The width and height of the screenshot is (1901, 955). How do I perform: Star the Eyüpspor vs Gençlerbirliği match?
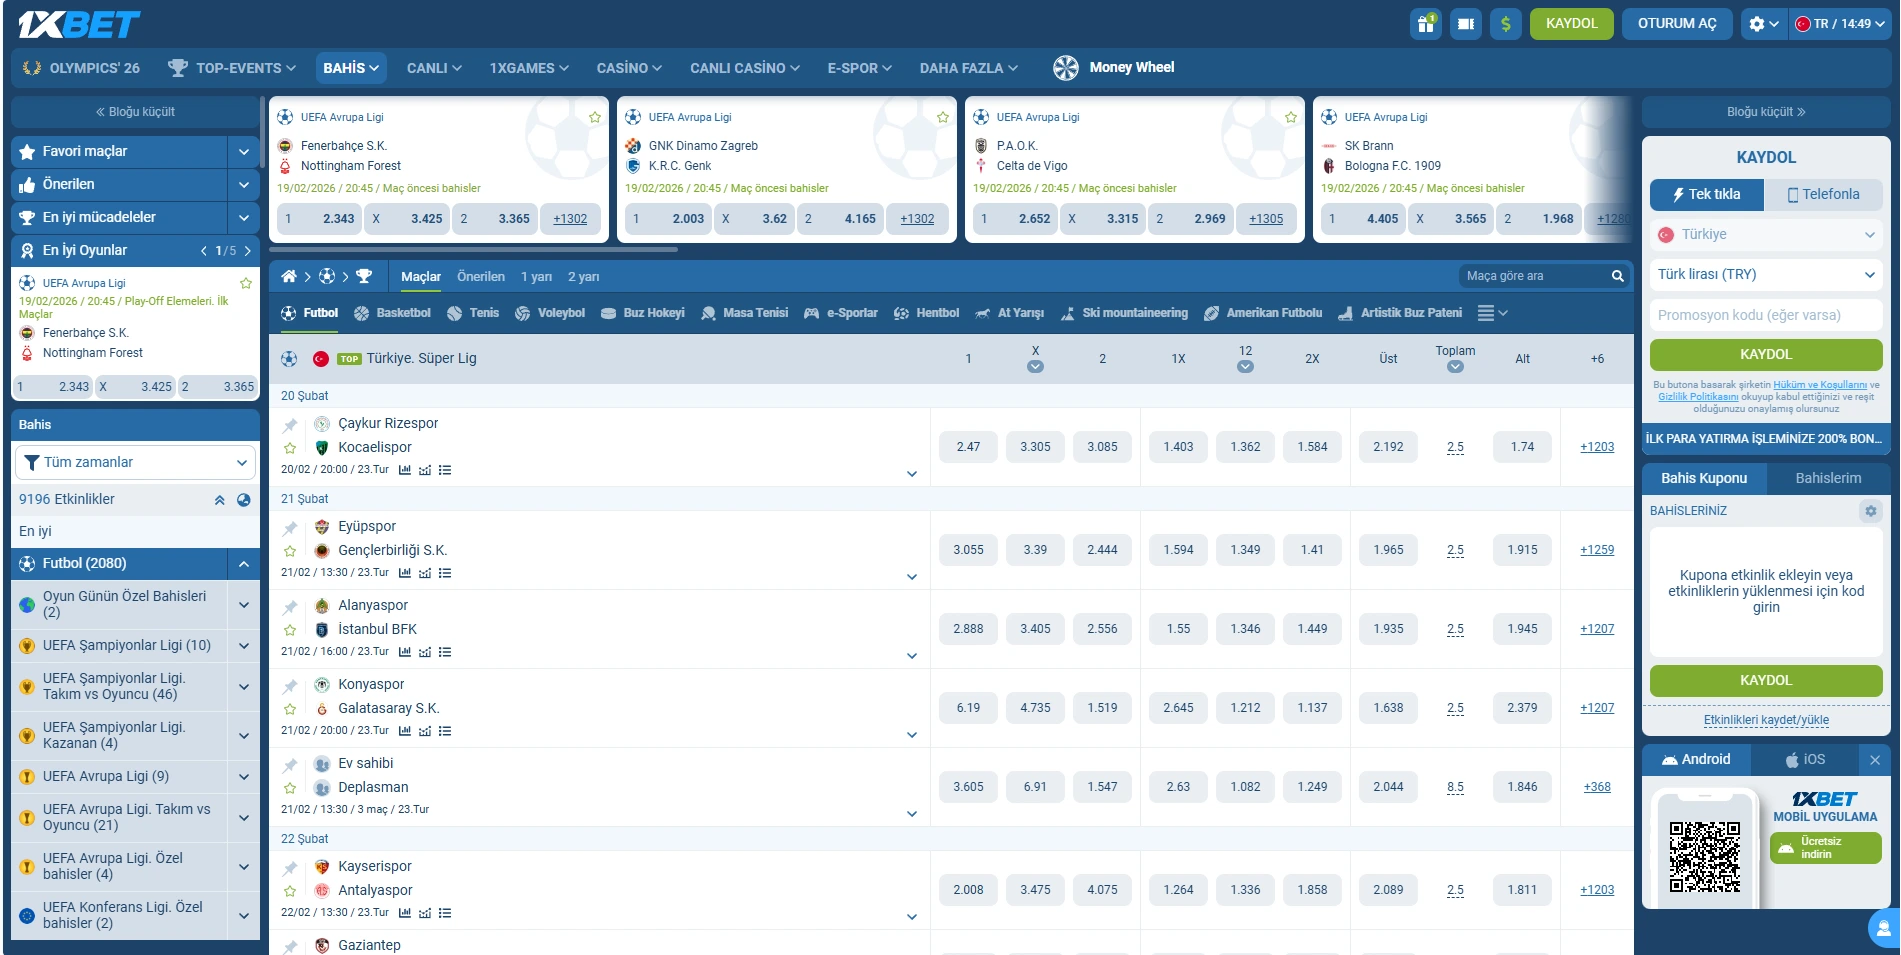click(290, 551)
